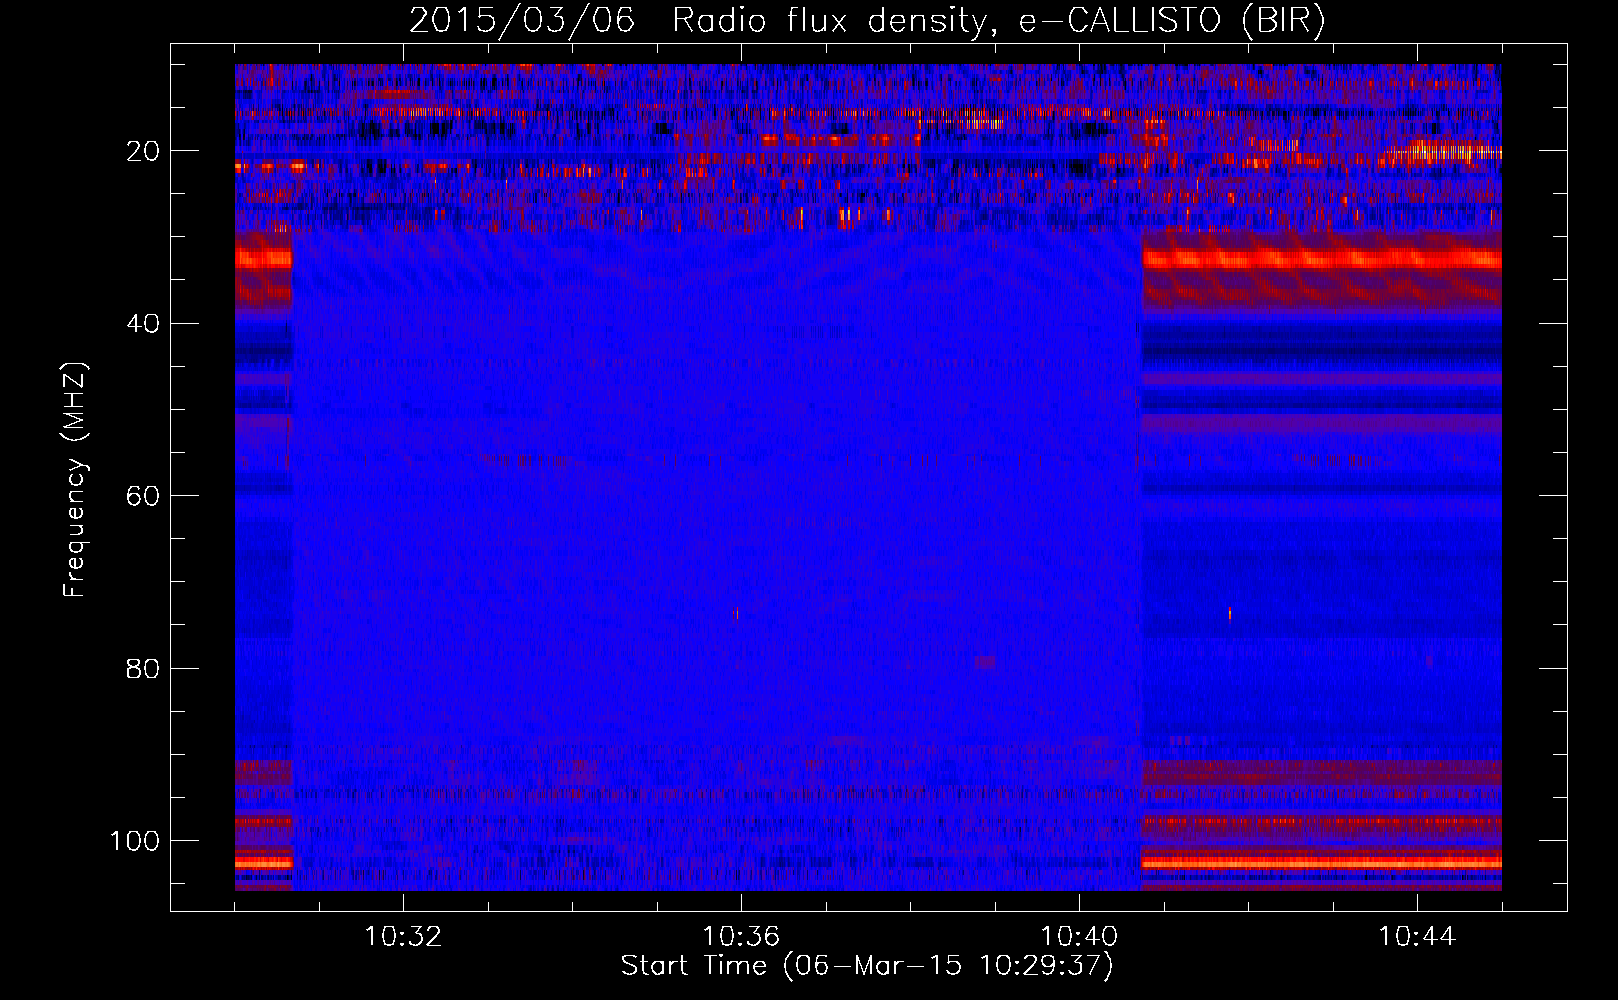This screenshot has height=1000, width=1618.
Task: Click the '10:36' time tick label
Action: tap(741, 937)
